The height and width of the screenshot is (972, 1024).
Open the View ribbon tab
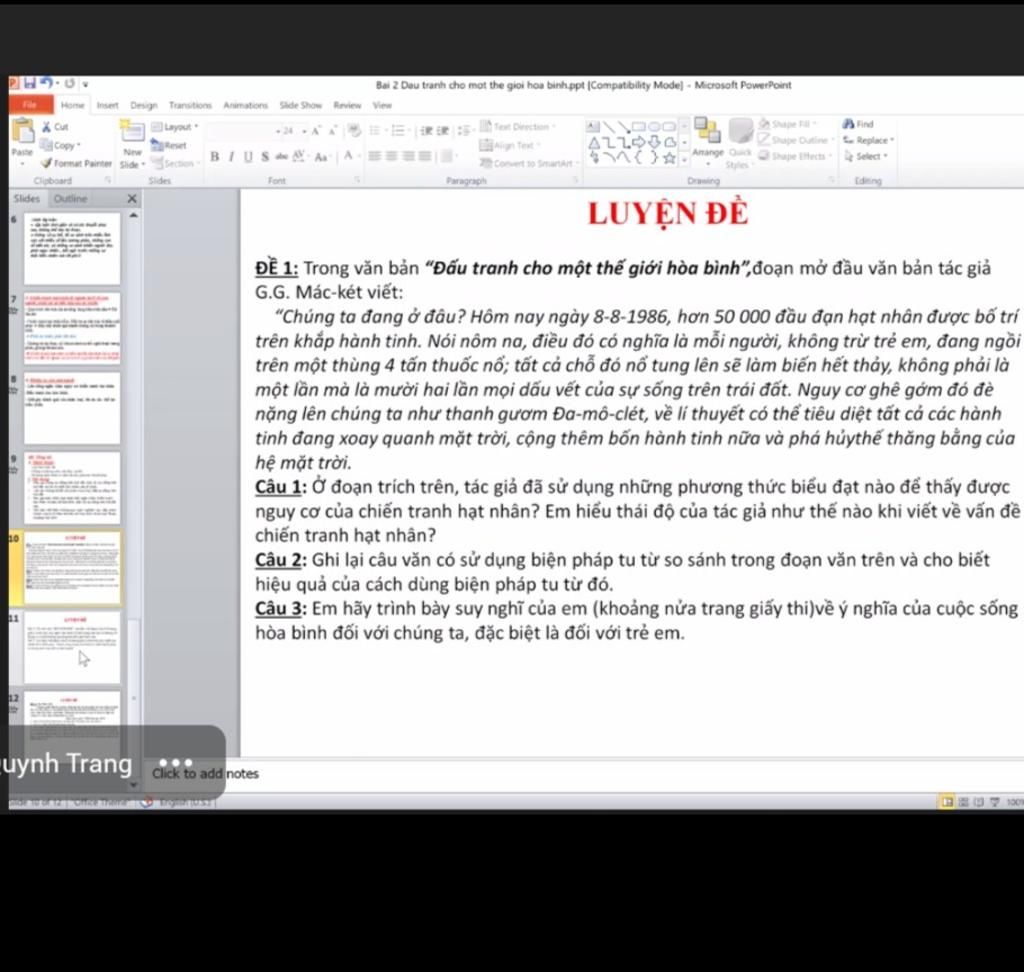382,105
